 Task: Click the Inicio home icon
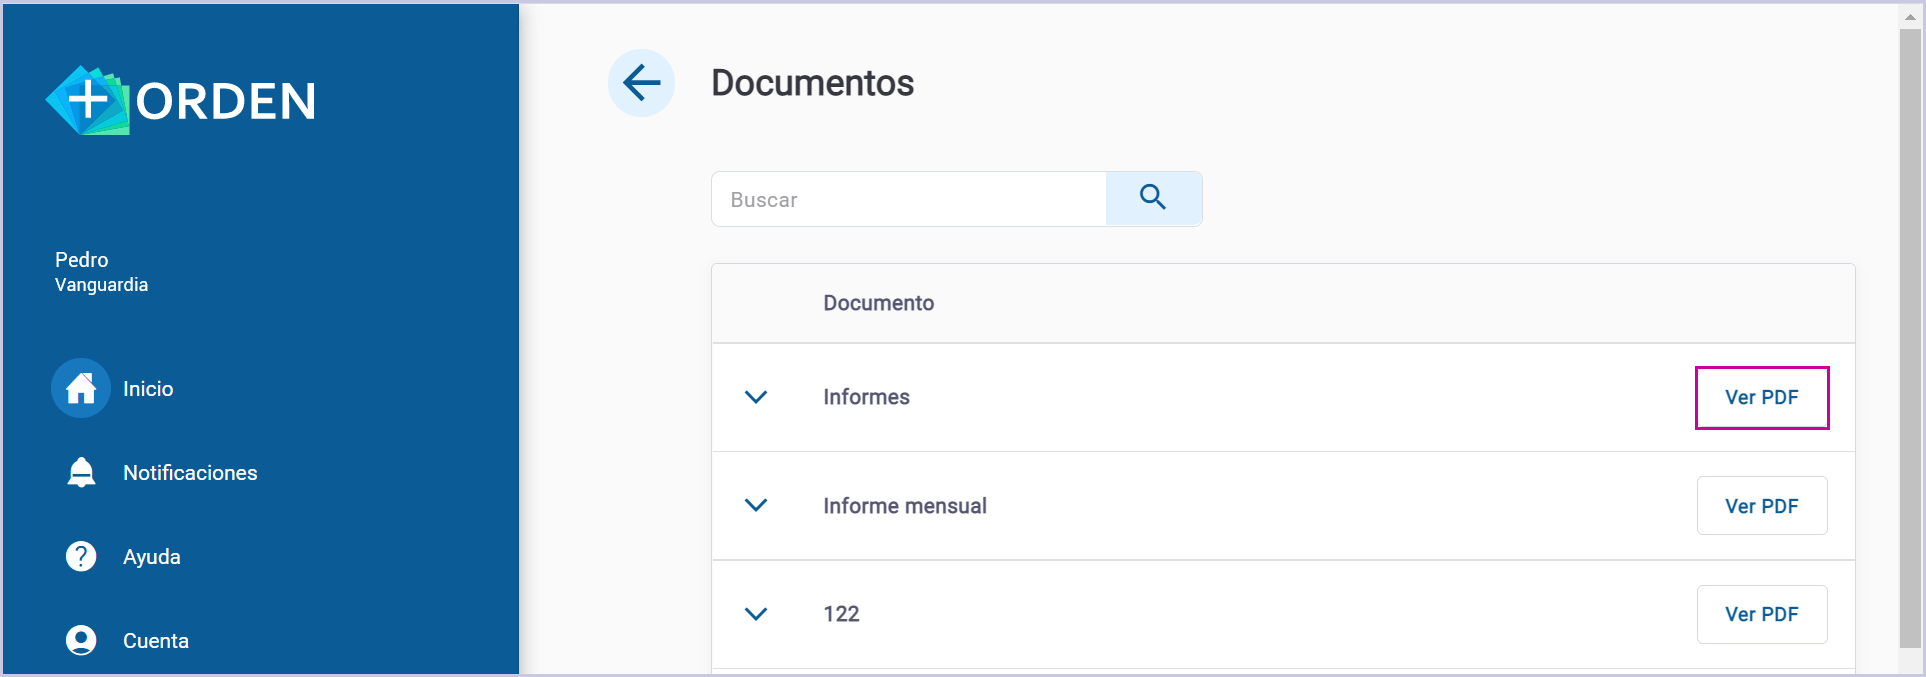81,388
